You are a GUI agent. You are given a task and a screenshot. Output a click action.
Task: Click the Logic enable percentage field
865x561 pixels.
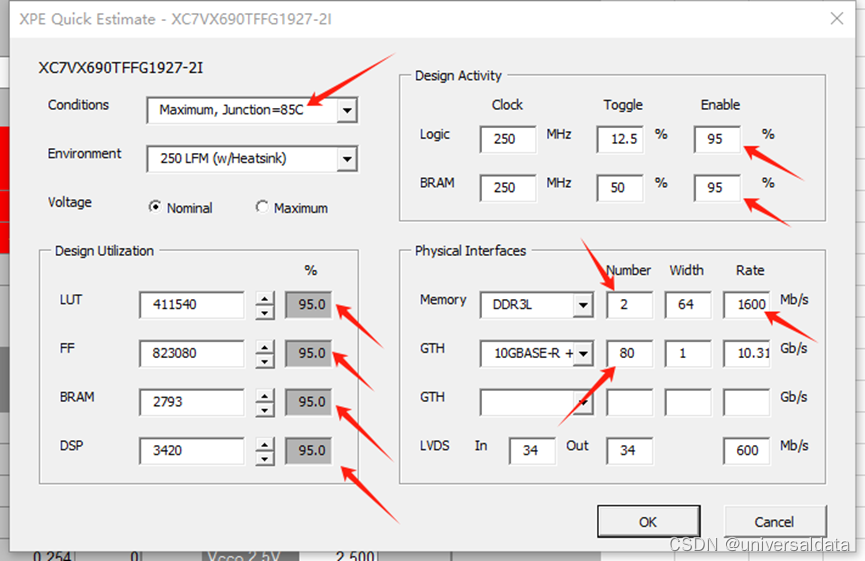(x=718, y=139)
